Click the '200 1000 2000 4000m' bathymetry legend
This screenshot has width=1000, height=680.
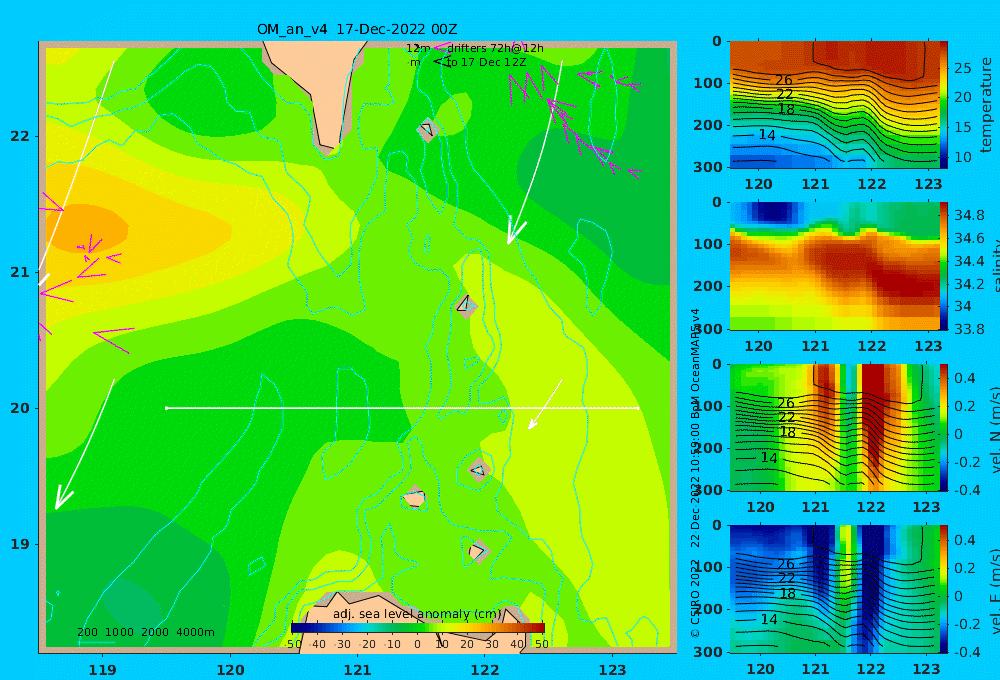[x=145, y=632]
